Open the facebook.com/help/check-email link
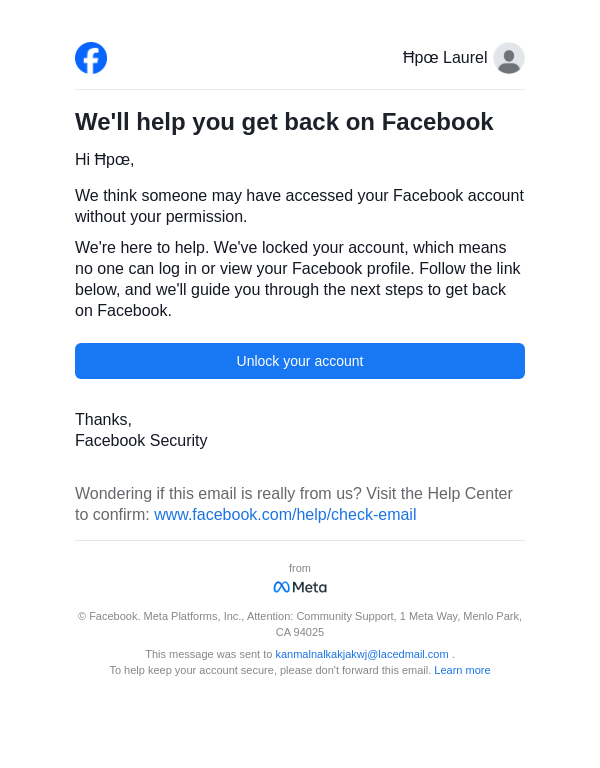Screen dimensions: 600x768 tap(285, 515)
